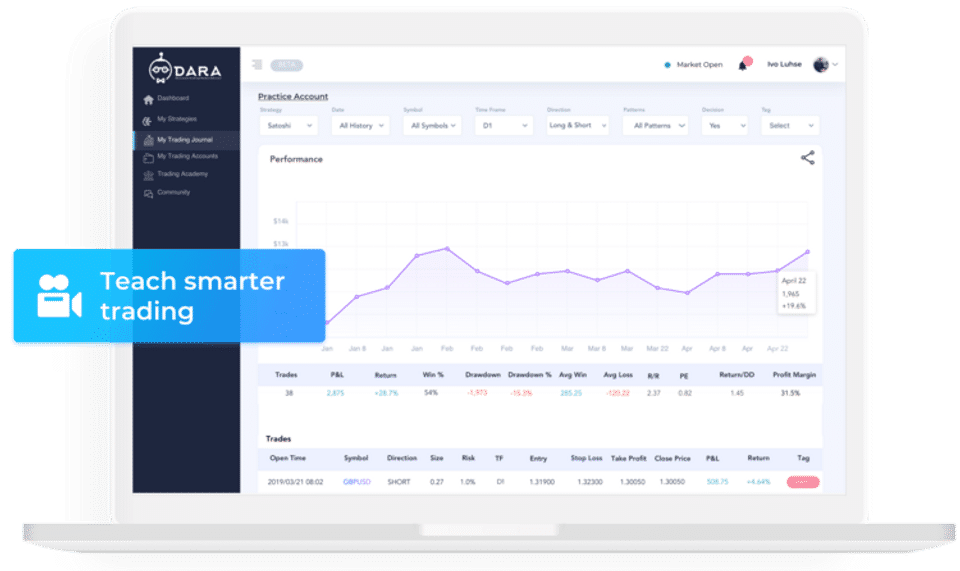Screen dimensions: 960x571
Task: Click the Close Price column header
Action: [672, 458]
